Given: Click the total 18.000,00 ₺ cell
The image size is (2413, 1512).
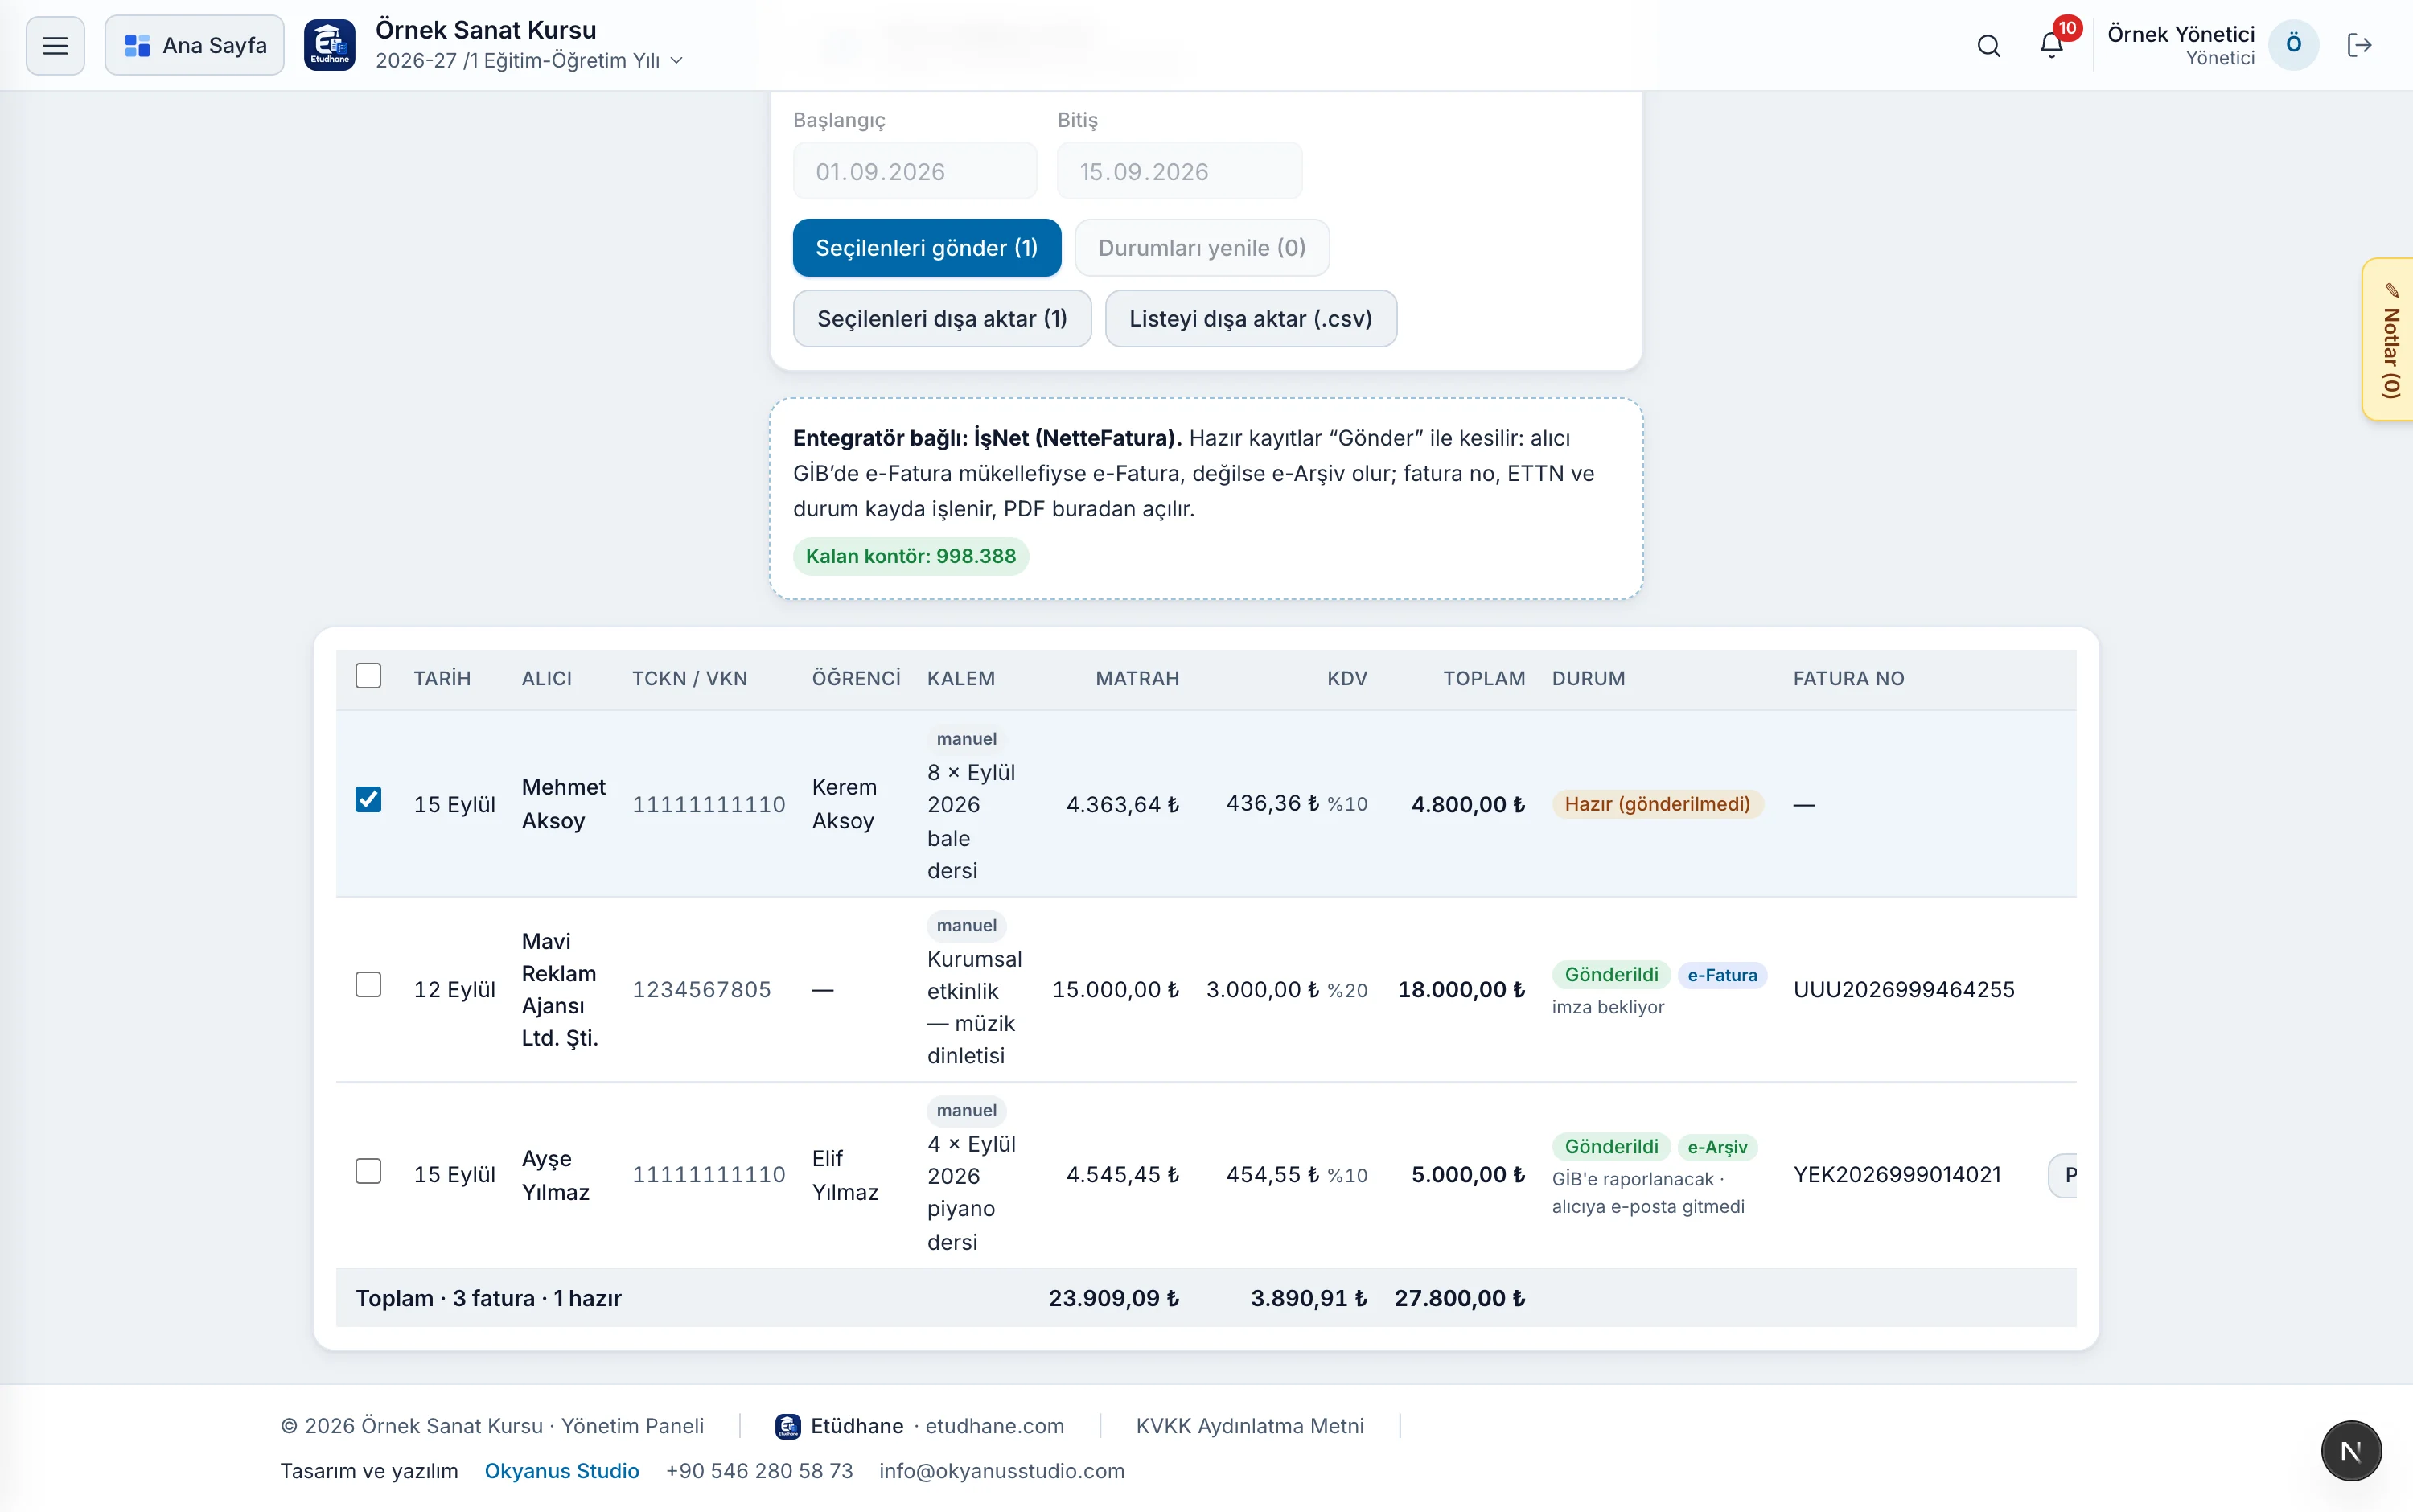Looking at the screenshot, I should point(1461,989).
